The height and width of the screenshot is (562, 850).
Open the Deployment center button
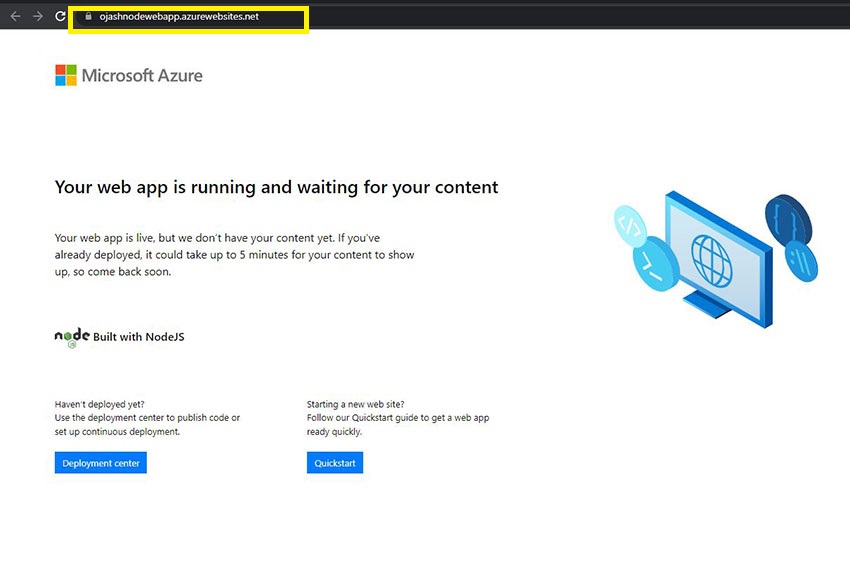[101, 463]
